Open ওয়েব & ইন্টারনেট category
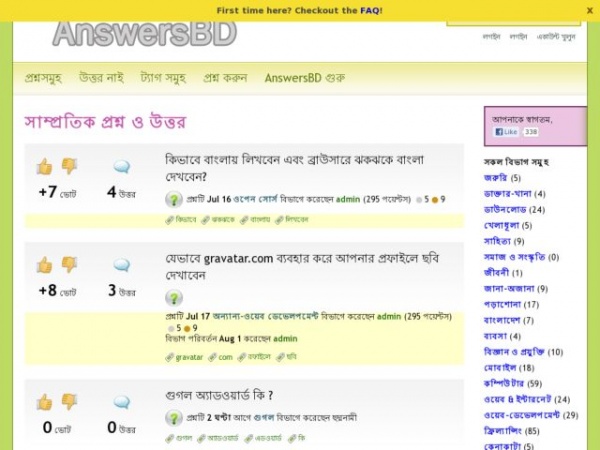This screenshot has width=600, height=450. click(517, 399)
